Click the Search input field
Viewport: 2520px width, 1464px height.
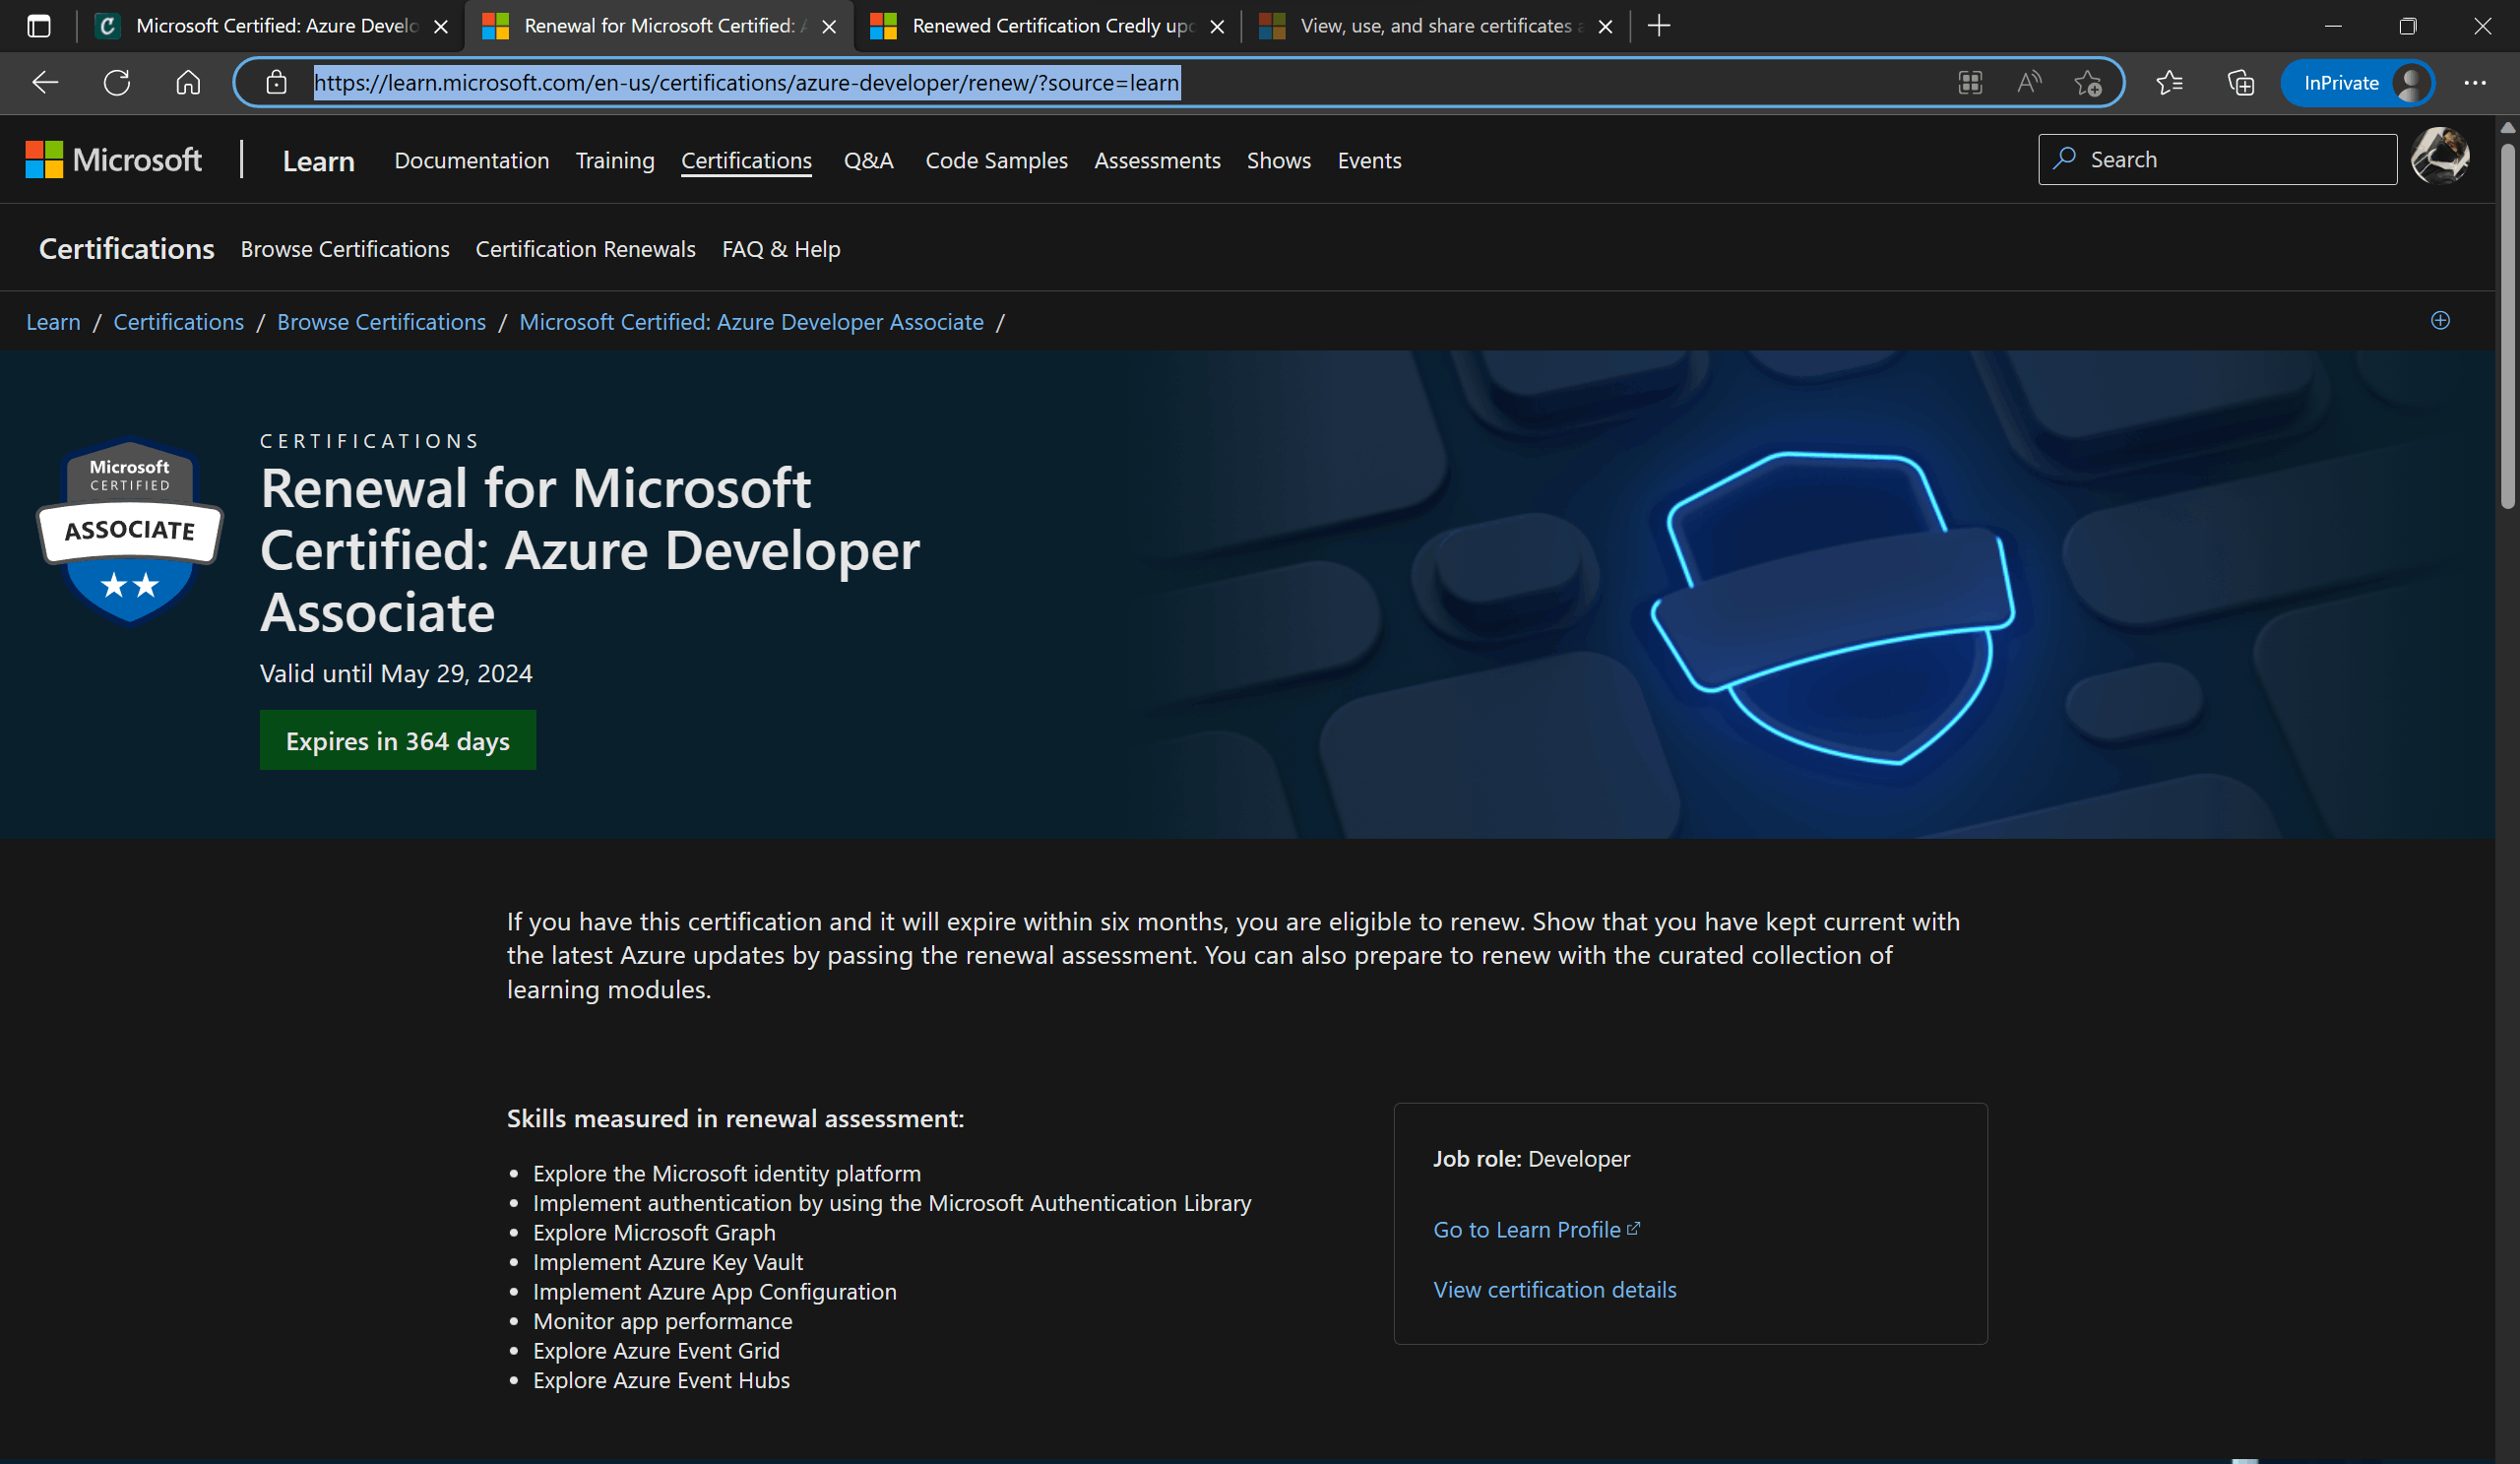(2217, 160)
